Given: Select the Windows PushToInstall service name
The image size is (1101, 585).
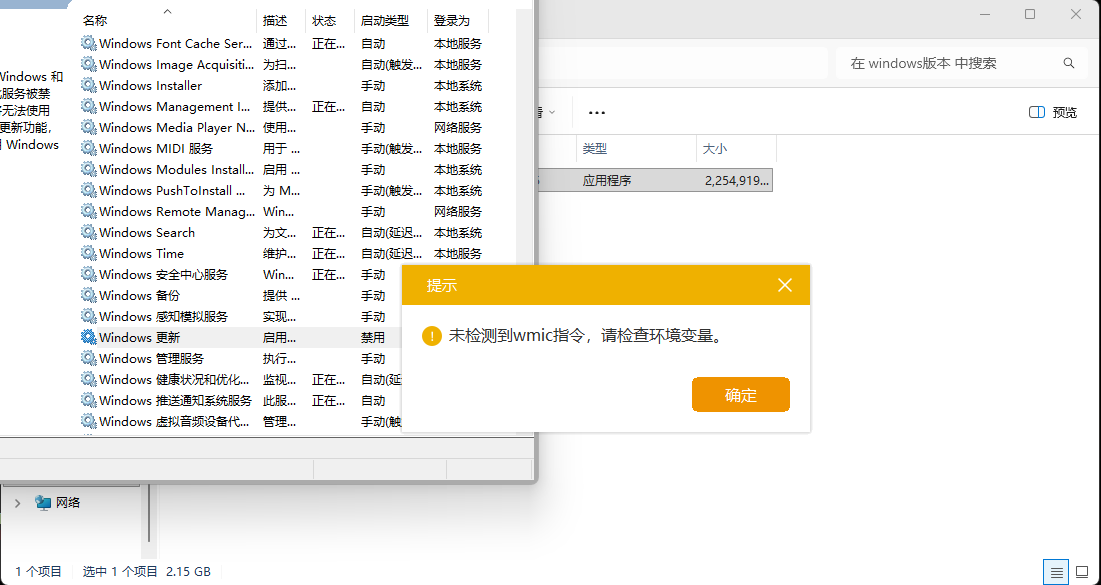Looking at the screenshot, I should coord(172,191).
